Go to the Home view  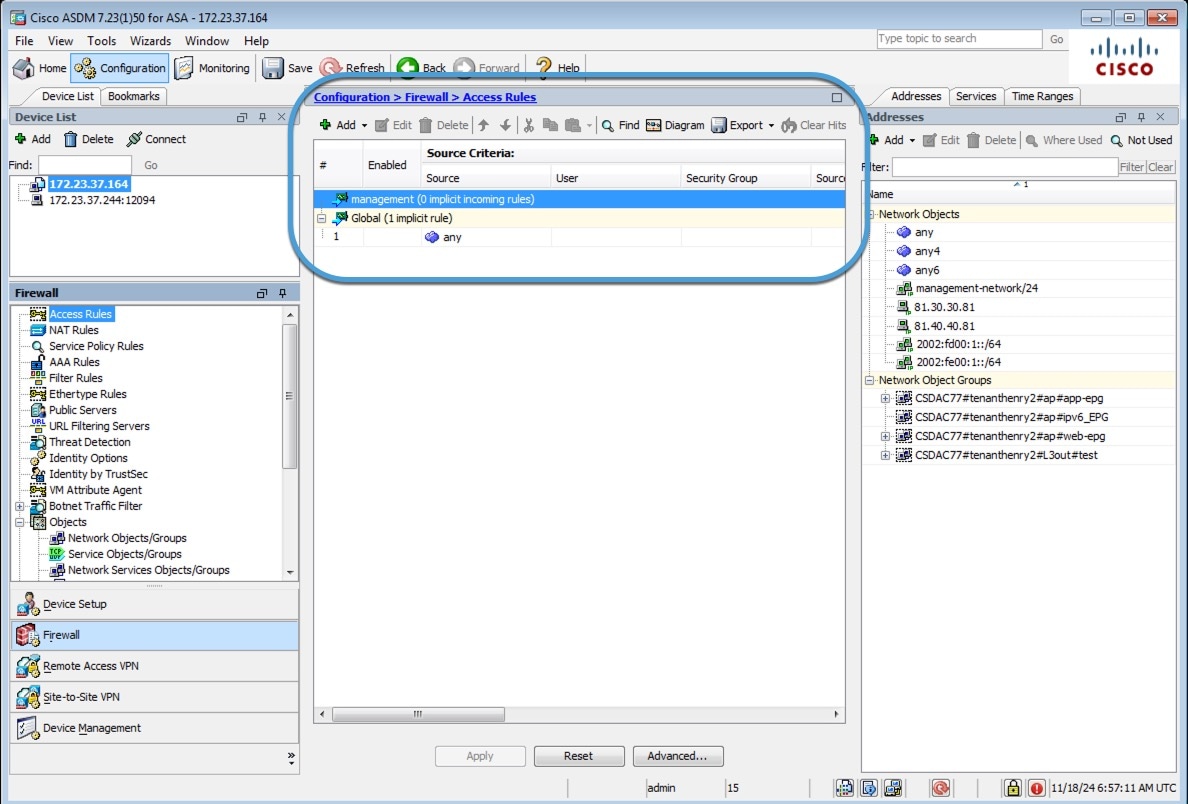click(40, 68)
